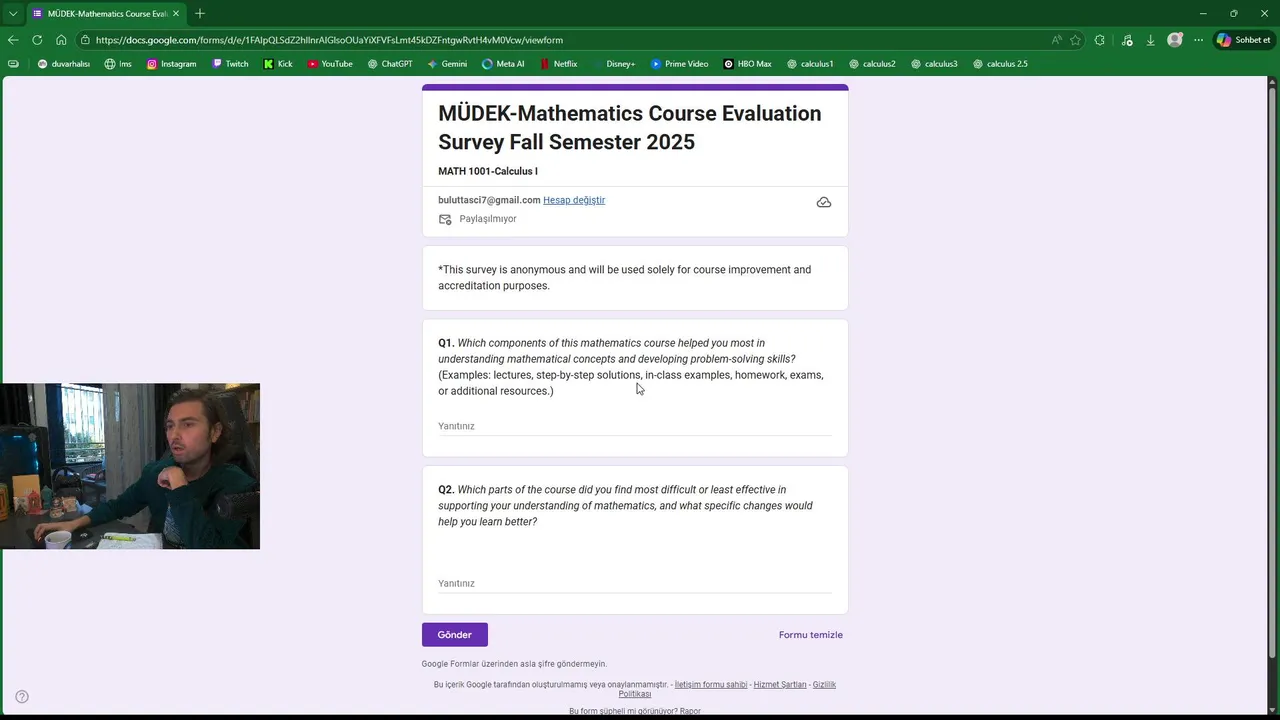Click the Read aloud icon in address bar
The width and height of the screenshot is (1280, 720).
[x=1057, y=40]
